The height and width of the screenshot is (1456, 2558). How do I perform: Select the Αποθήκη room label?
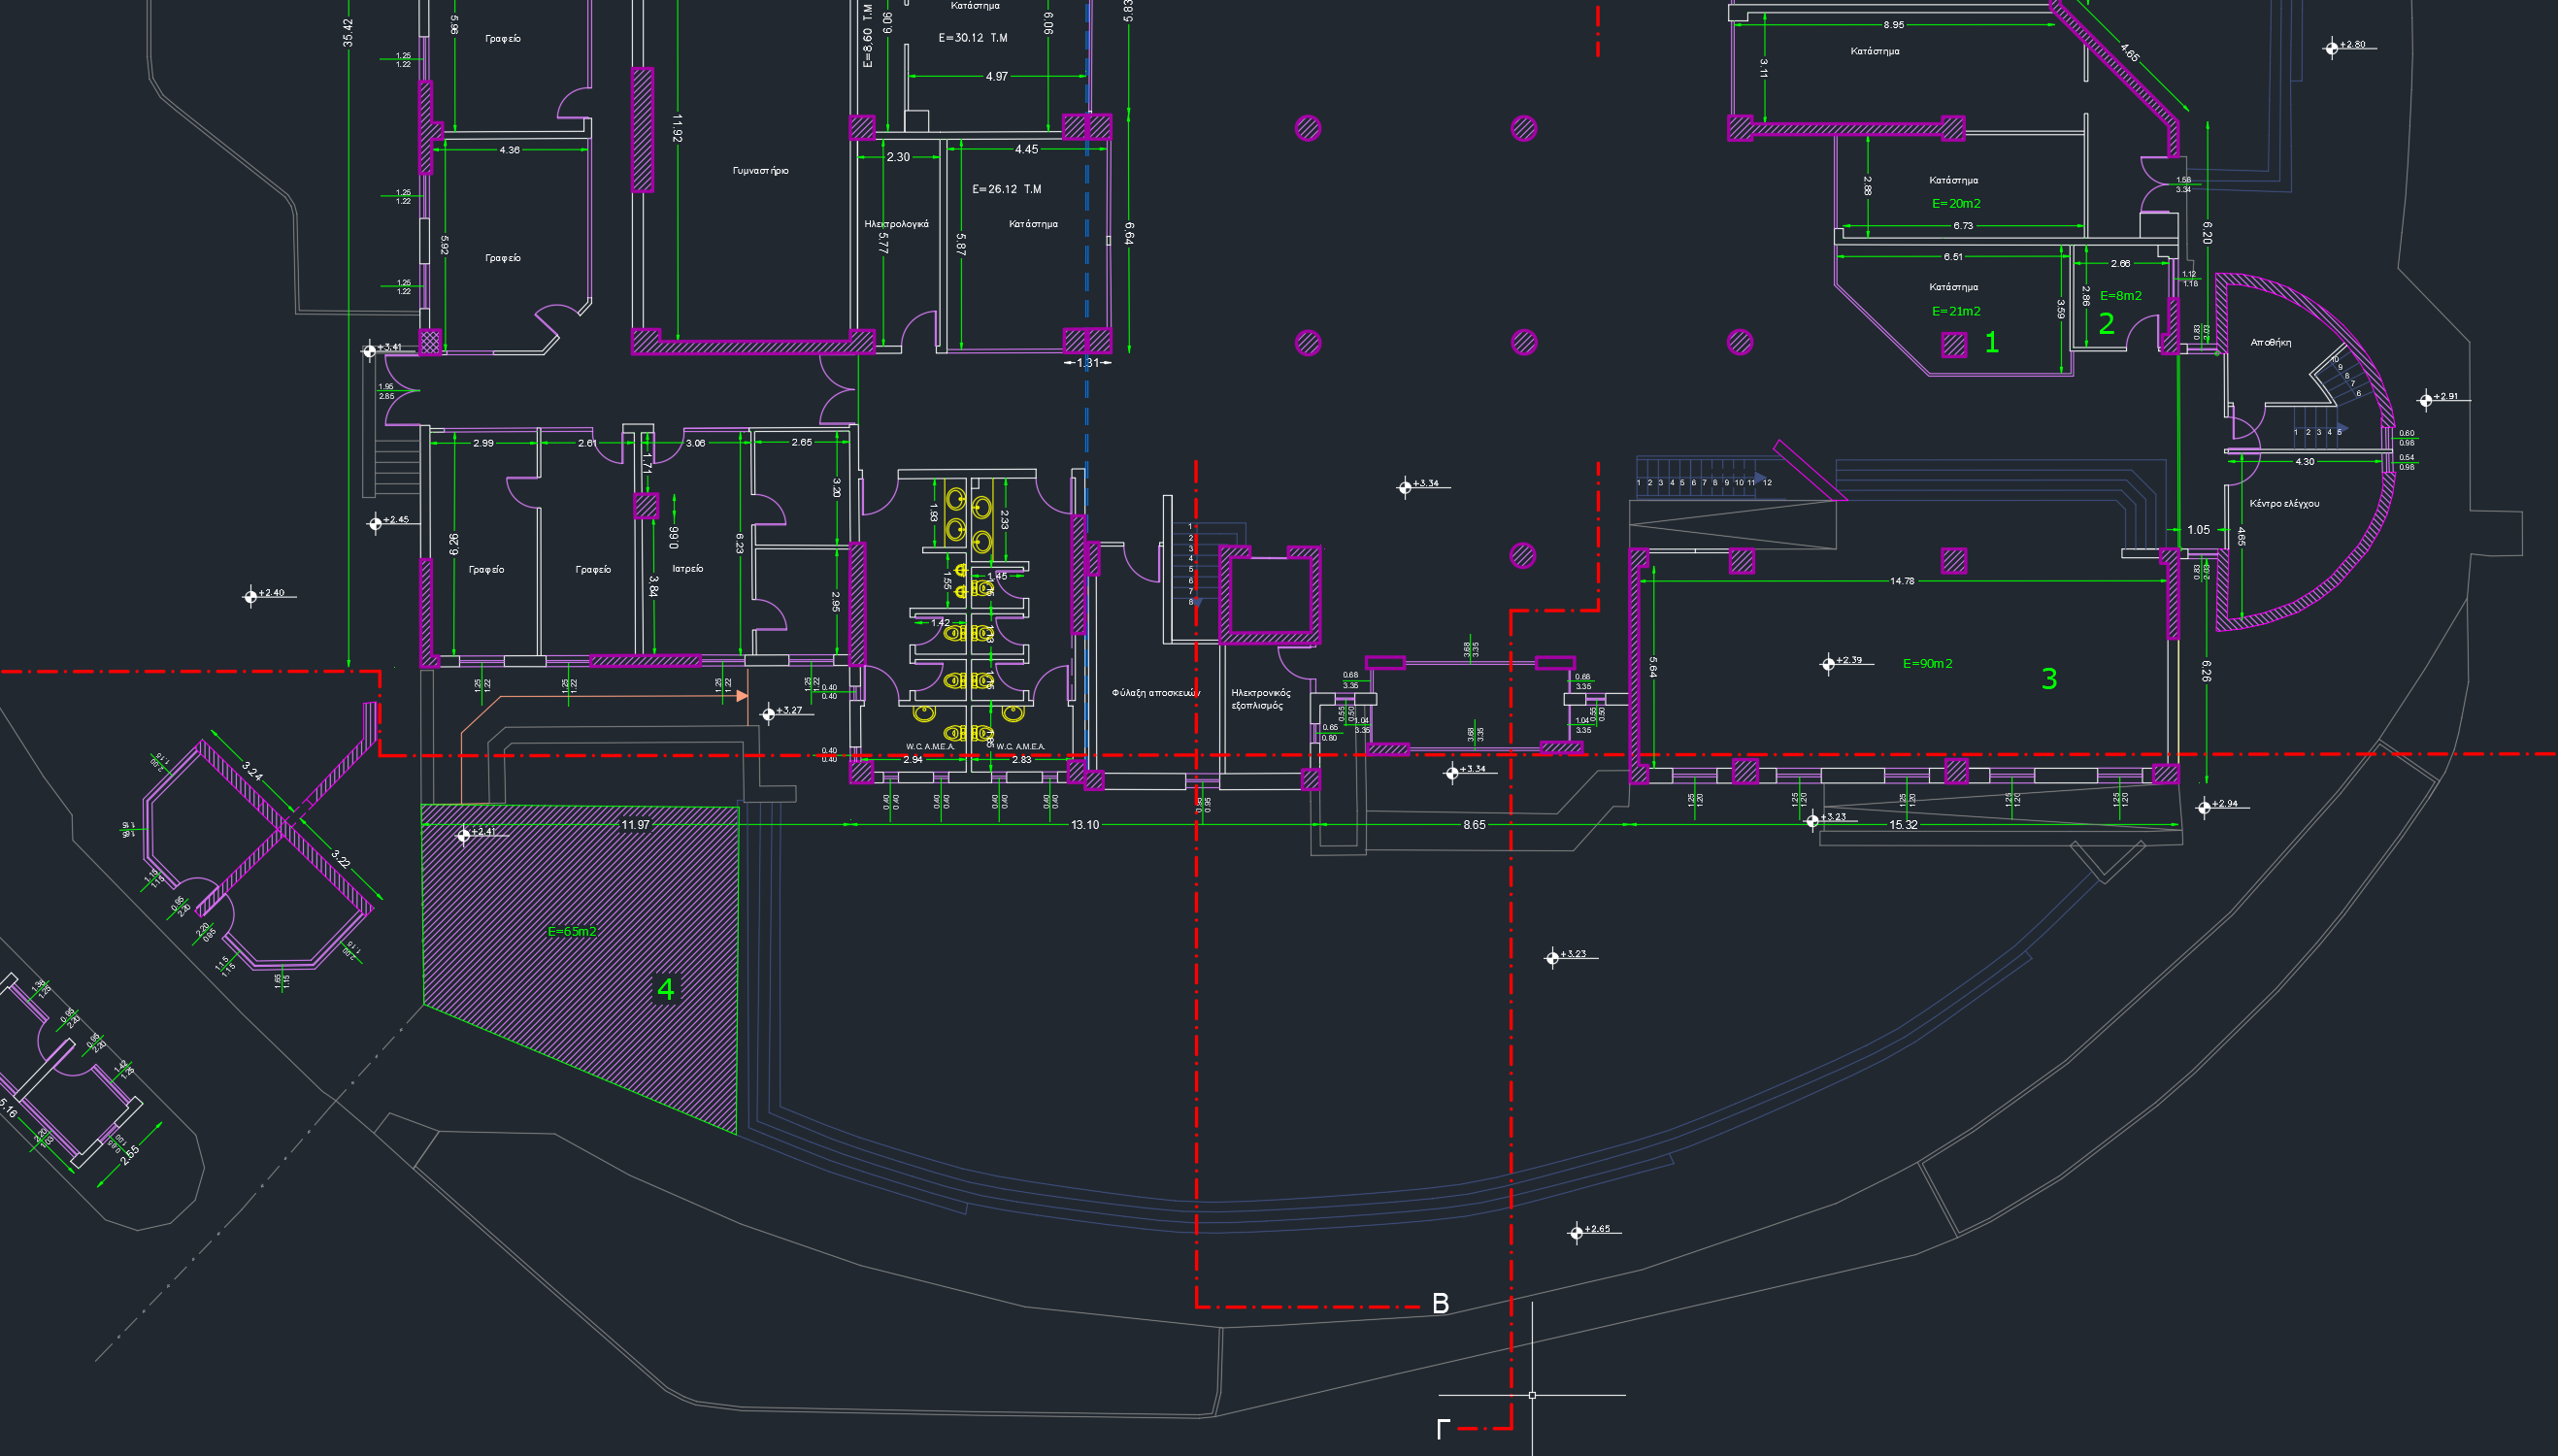click(2270, 343)
